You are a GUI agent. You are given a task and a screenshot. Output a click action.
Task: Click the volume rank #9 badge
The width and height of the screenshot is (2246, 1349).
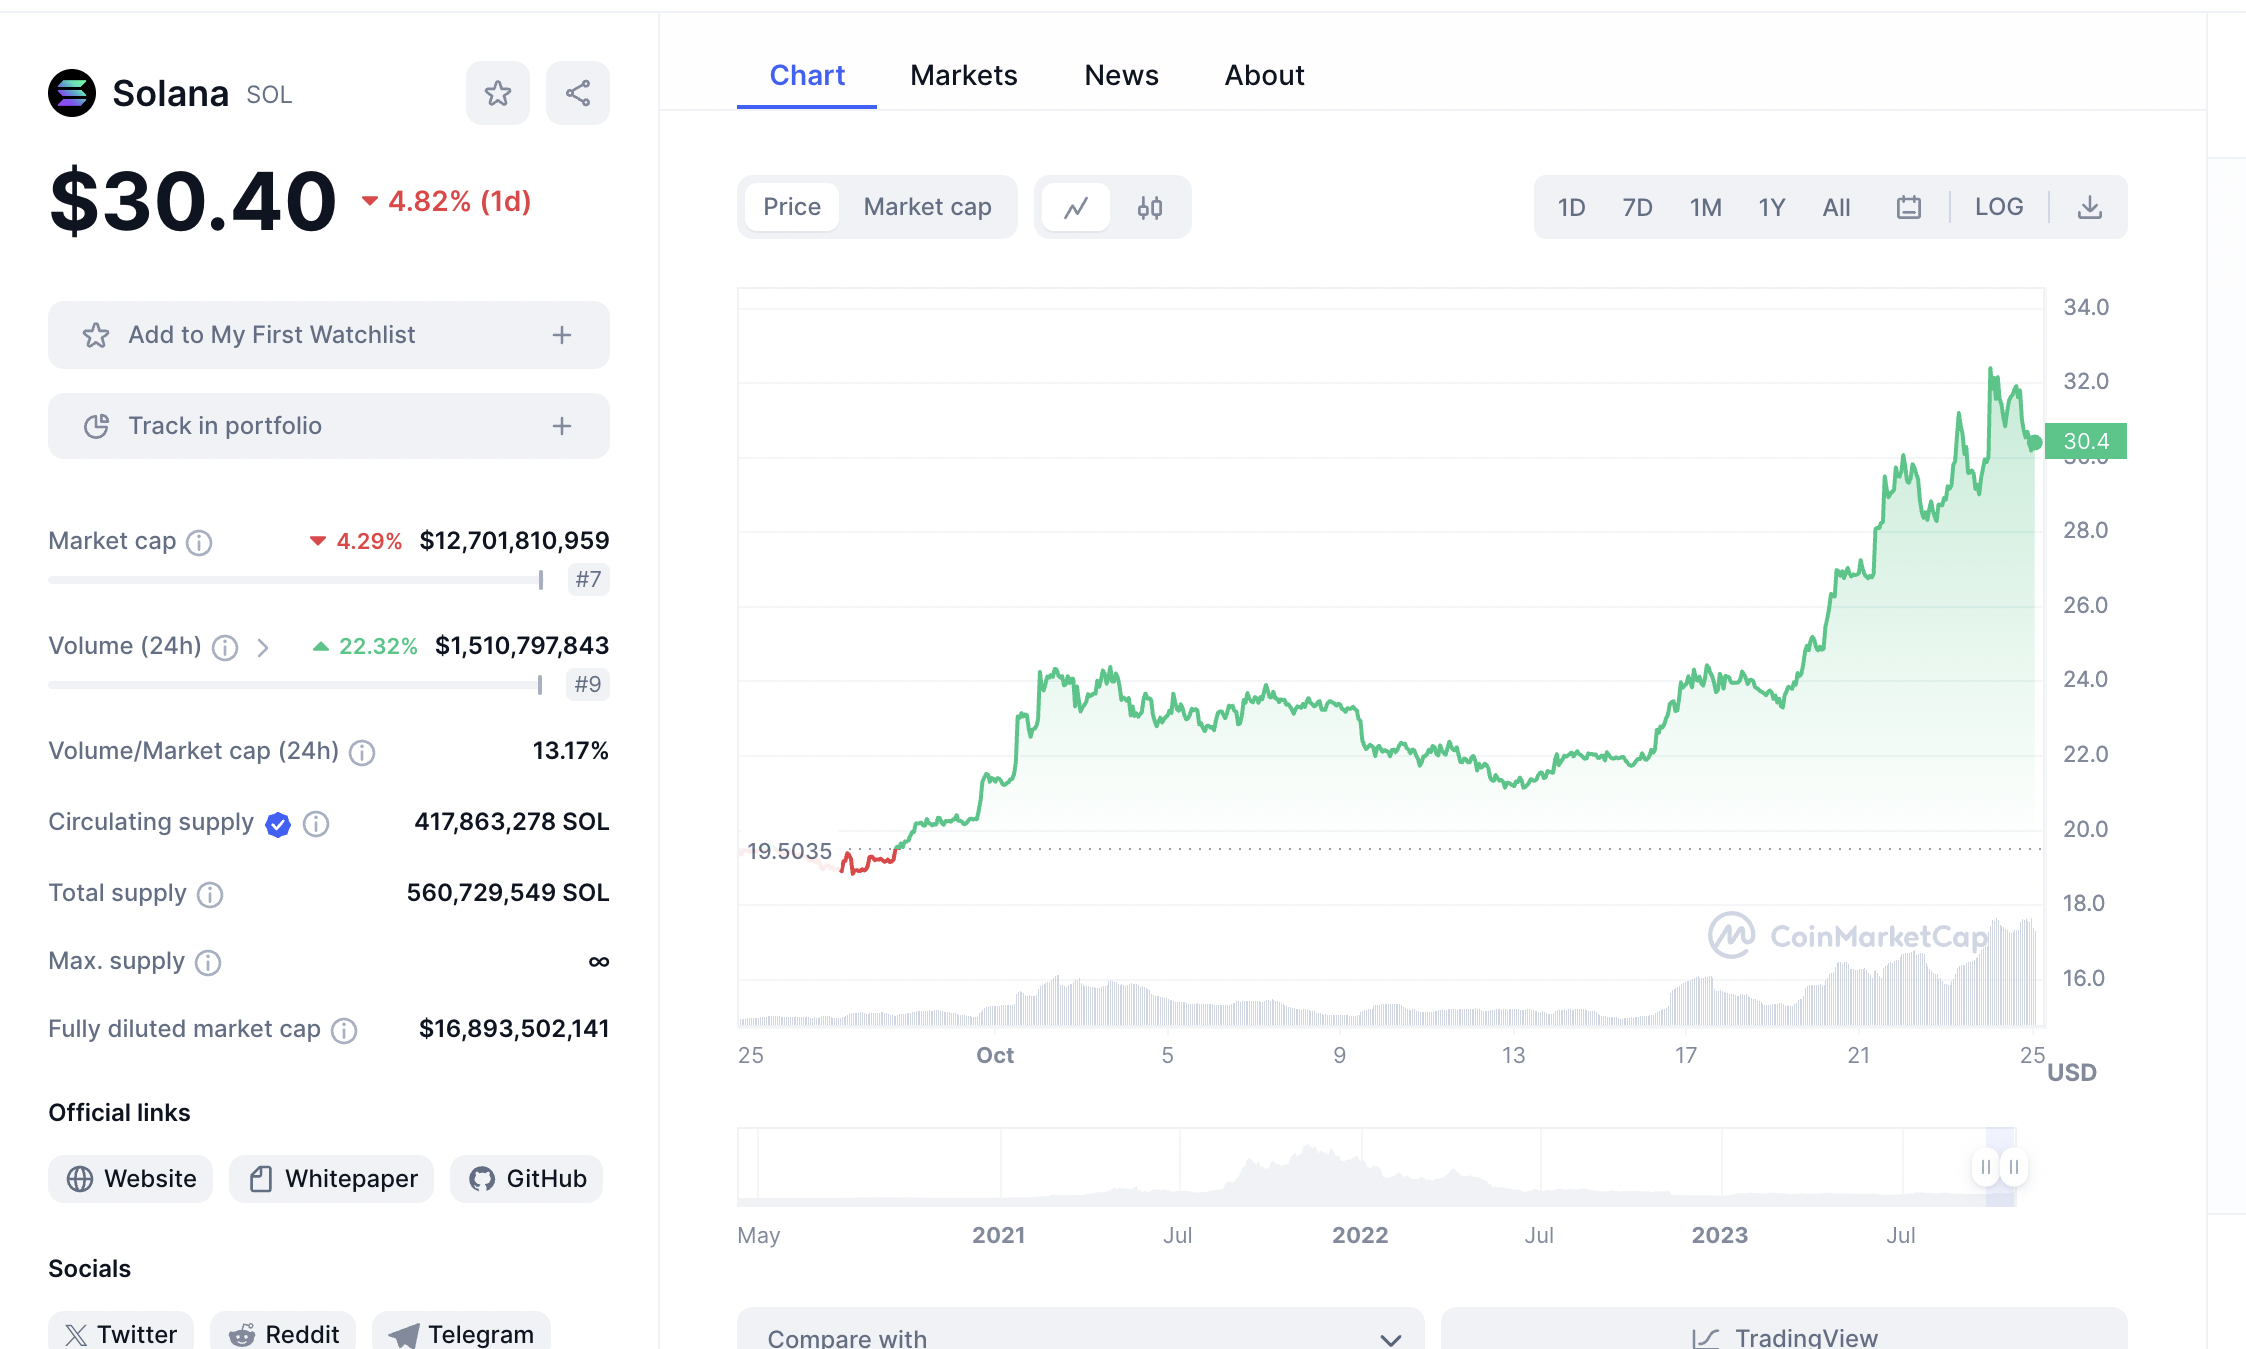[x=588, y=684]
